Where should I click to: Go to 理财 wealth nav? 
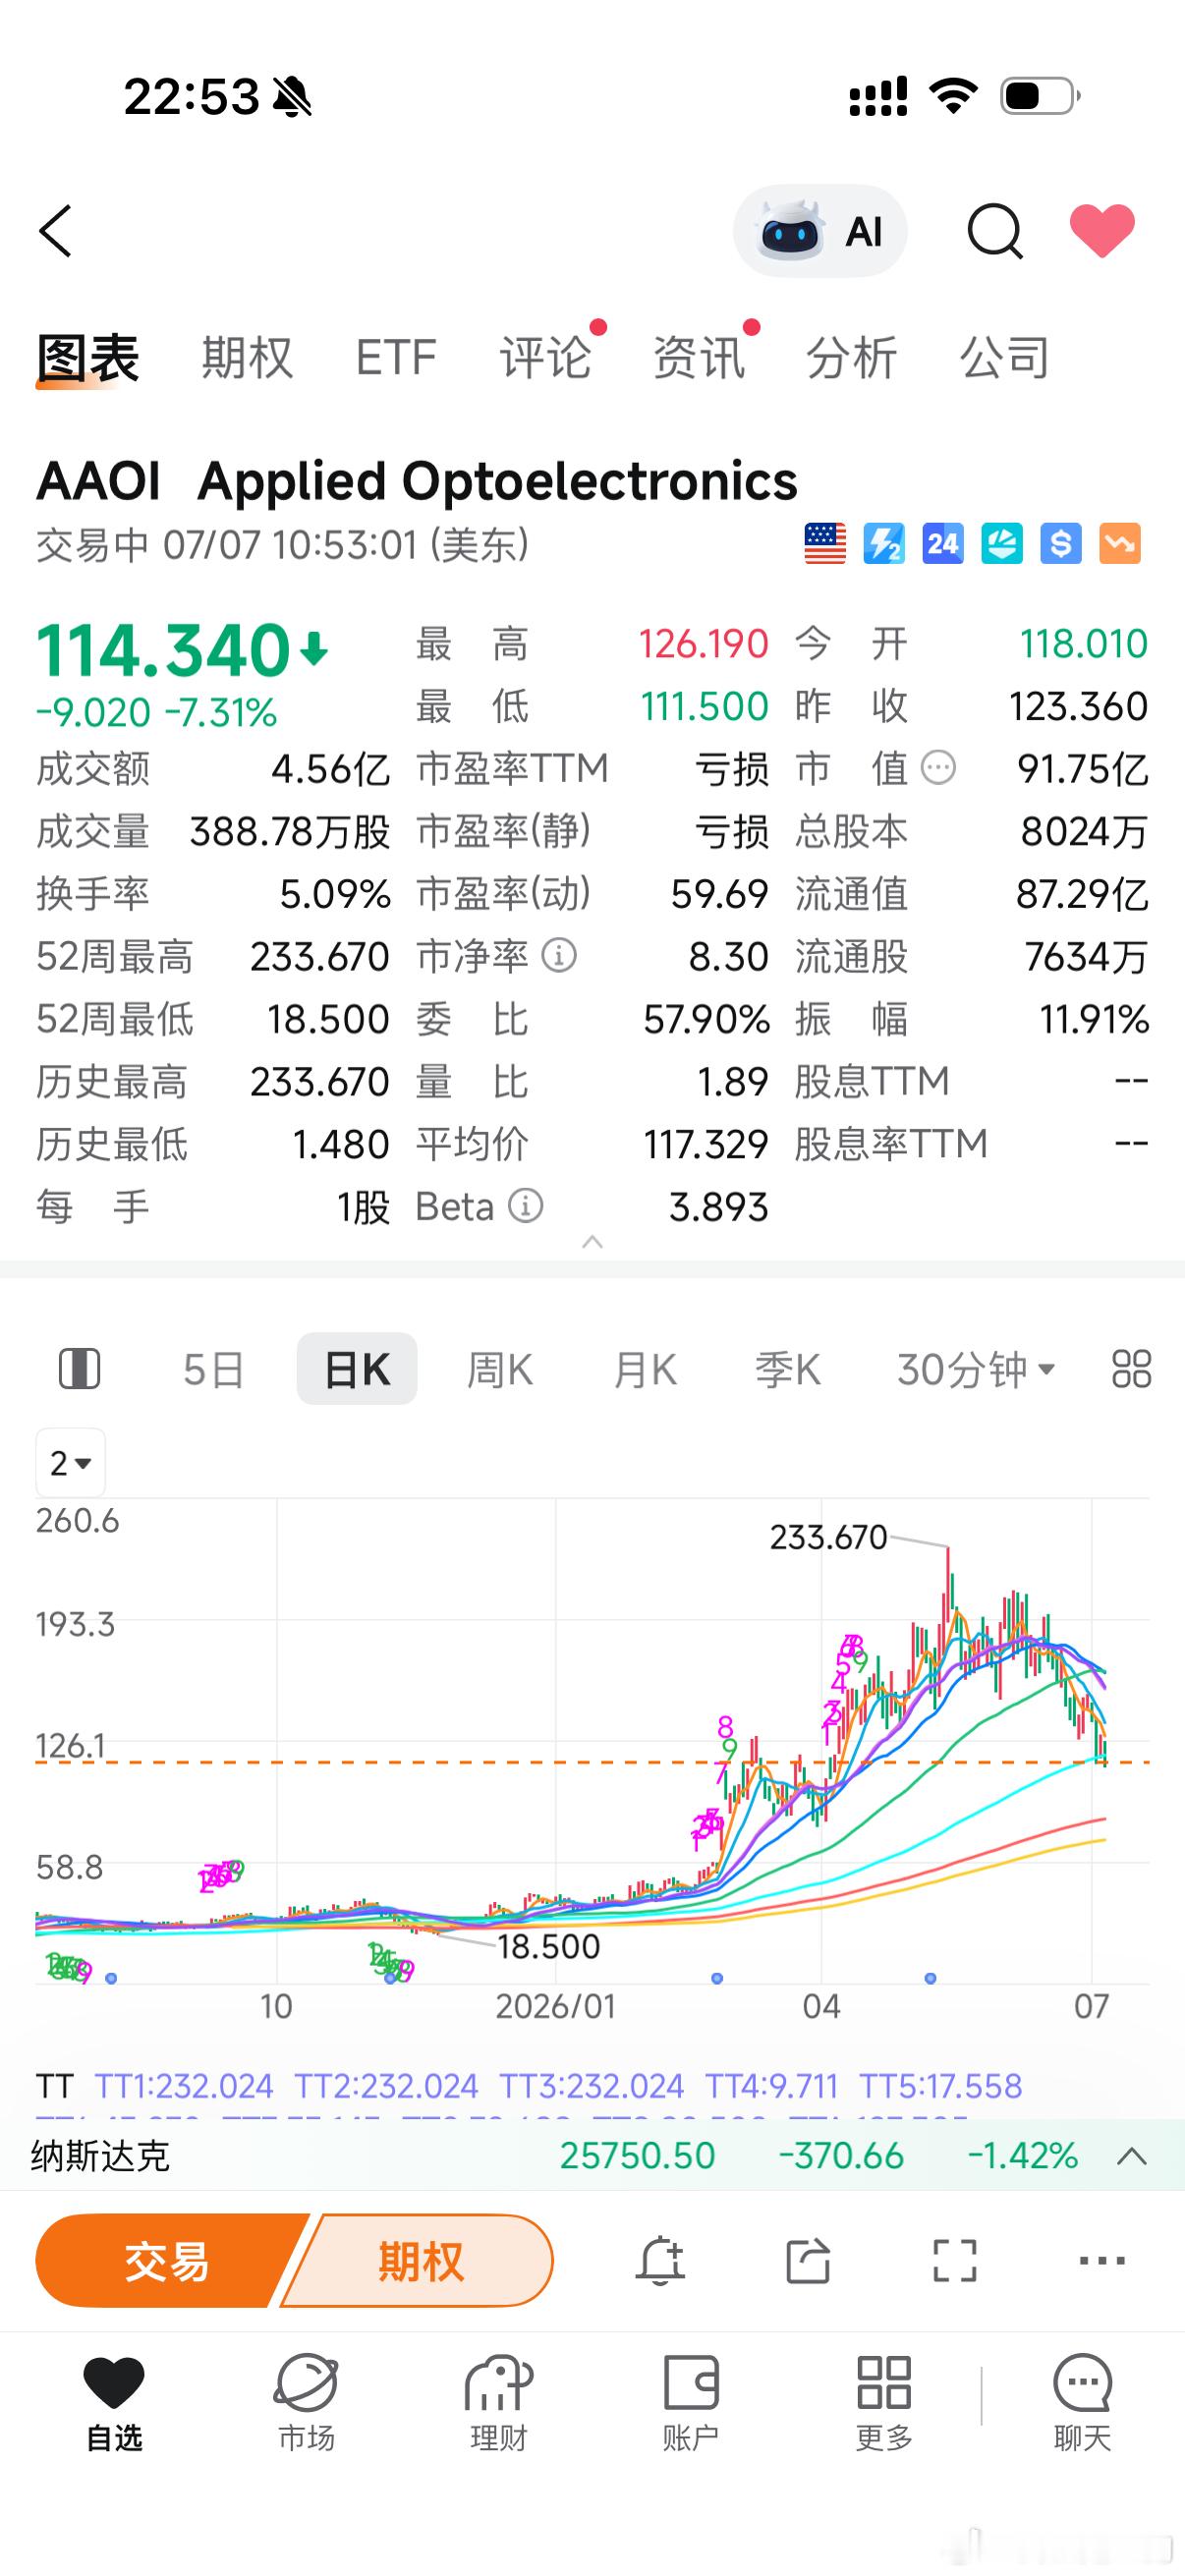coord(498,2403)
